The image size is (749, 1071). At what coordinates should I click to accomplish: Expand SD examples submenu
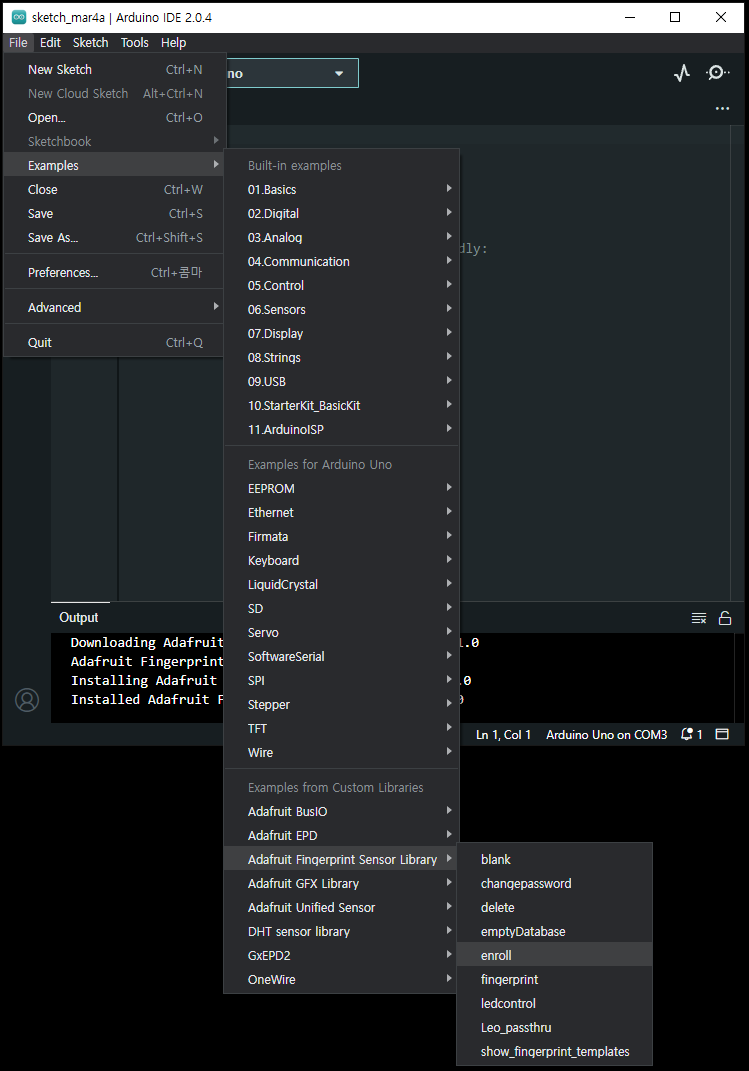pos(341,608)
